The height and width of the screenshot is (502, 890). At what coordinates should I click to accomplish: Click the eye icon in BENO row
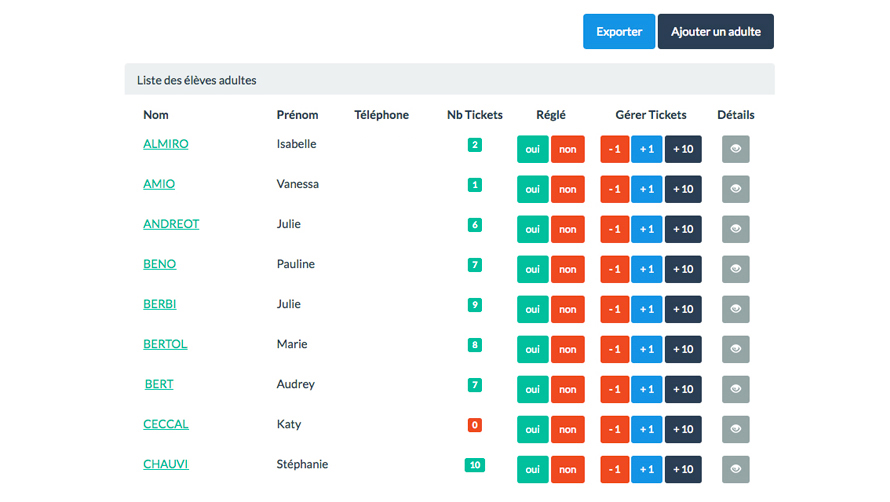click(735, 269)
